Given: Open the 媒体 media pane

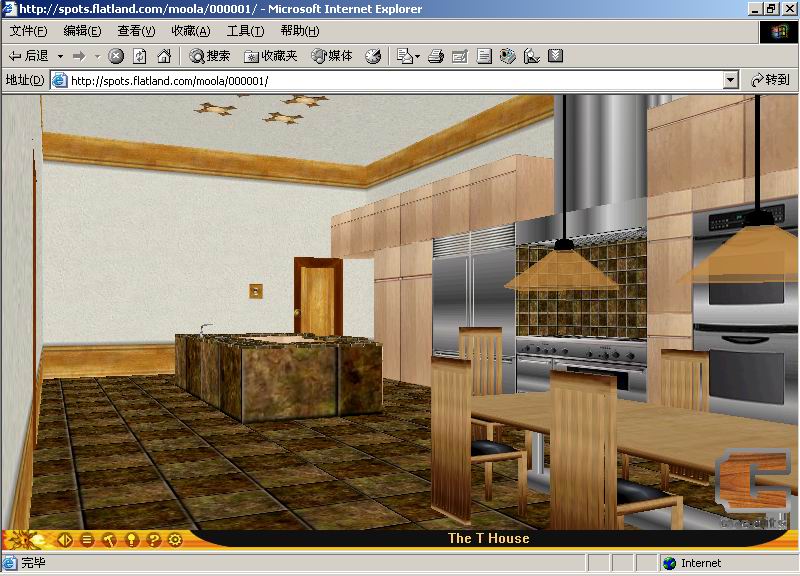Looking at the screenshot, I should (x=332, y=56).
